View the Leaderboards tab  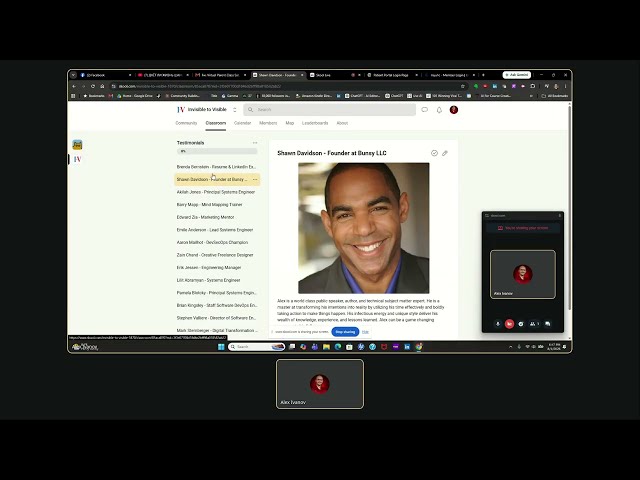pyautogui.click(x=315, y=123)
